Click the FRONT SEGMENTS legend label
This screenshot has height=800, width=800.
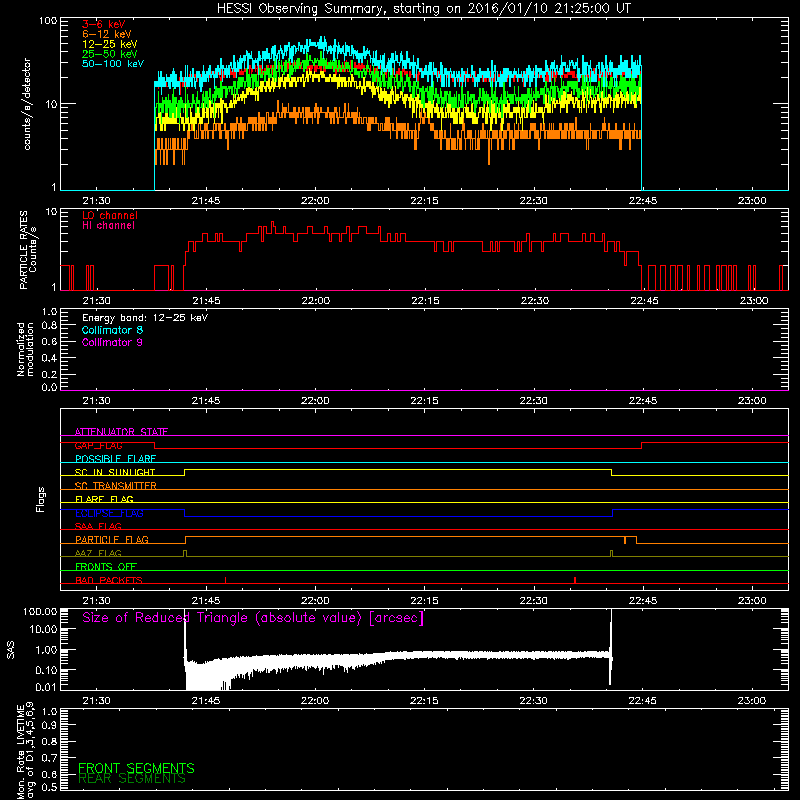(x=136, y=768)
